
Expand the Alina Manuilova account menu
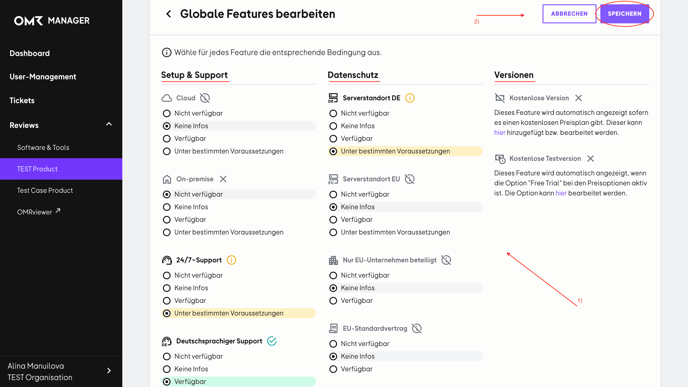(109, 371)
